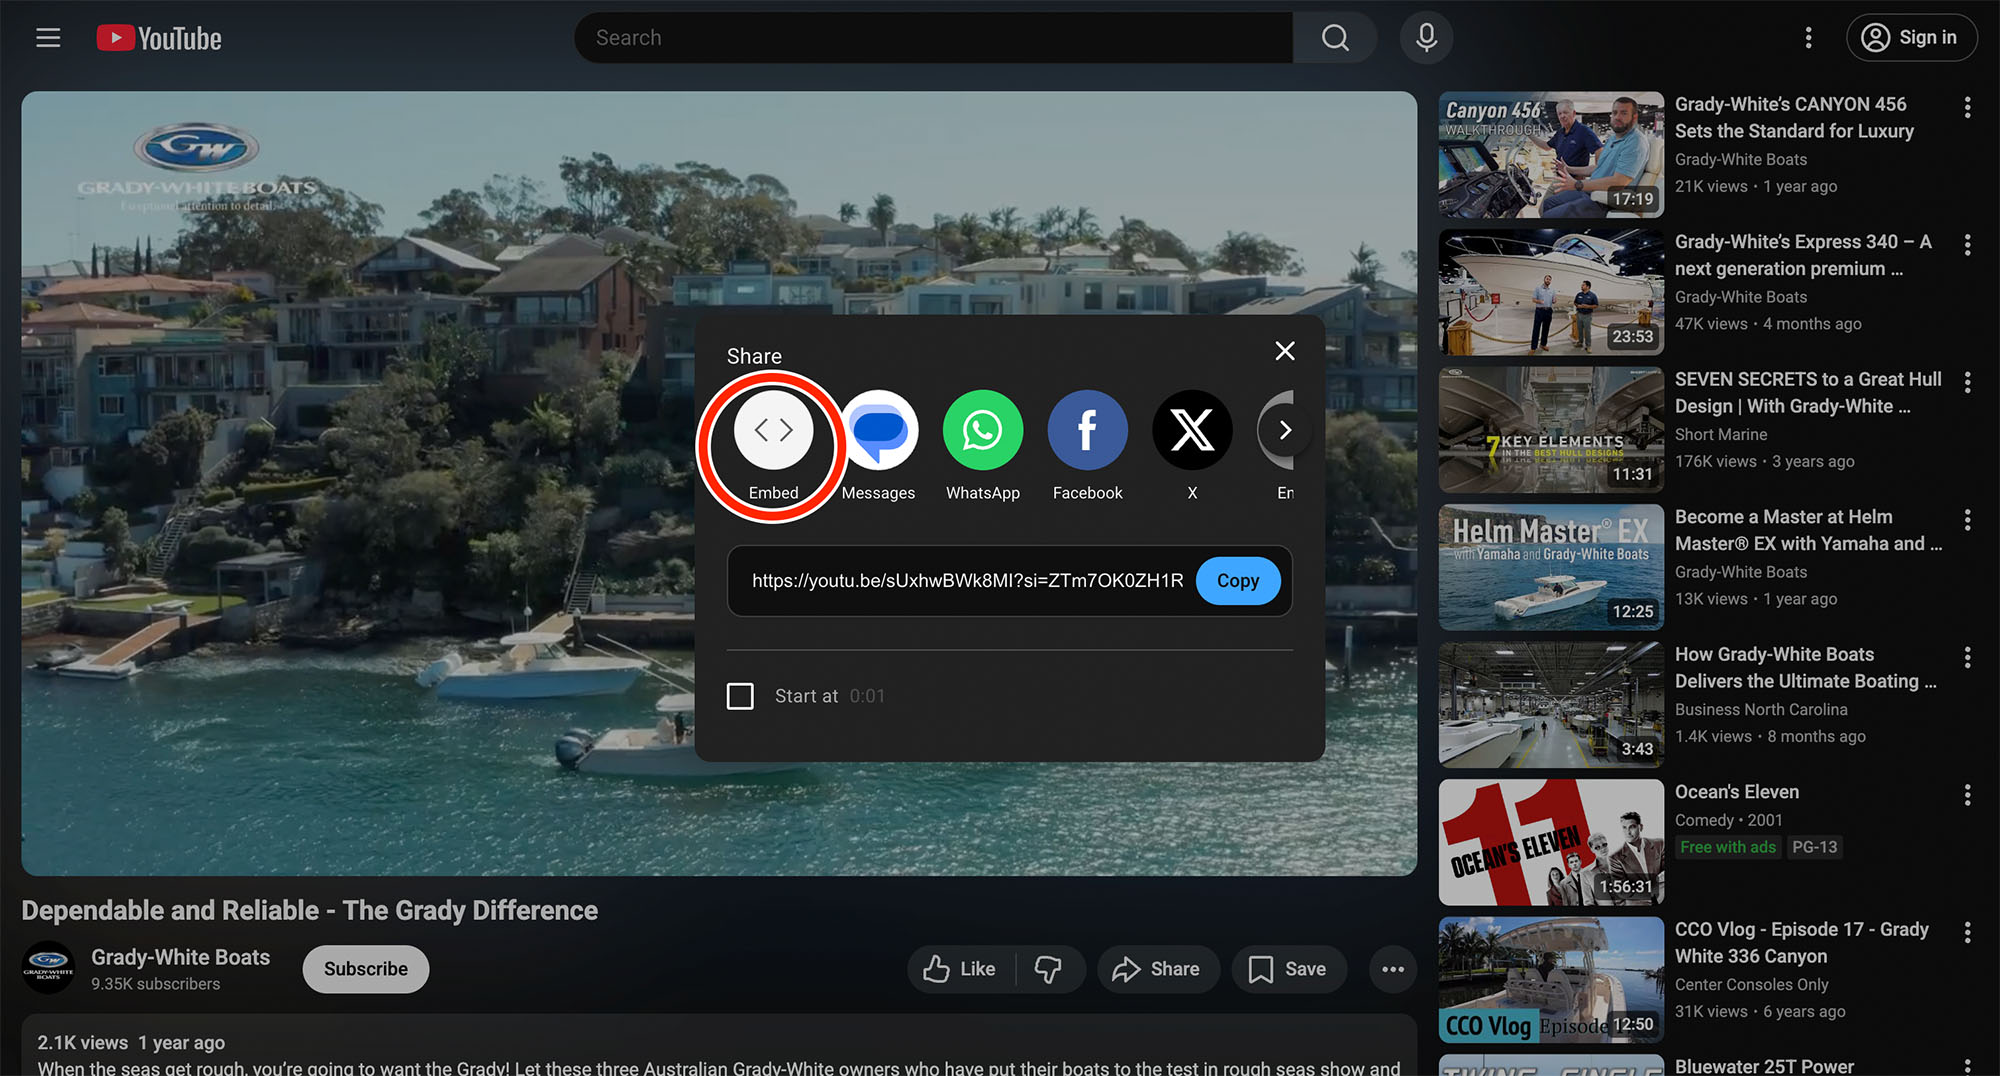Click Bluewater 25T Power video title
The width and height of the screenshot is (2000, 1076).
tap(1764, 1066)
